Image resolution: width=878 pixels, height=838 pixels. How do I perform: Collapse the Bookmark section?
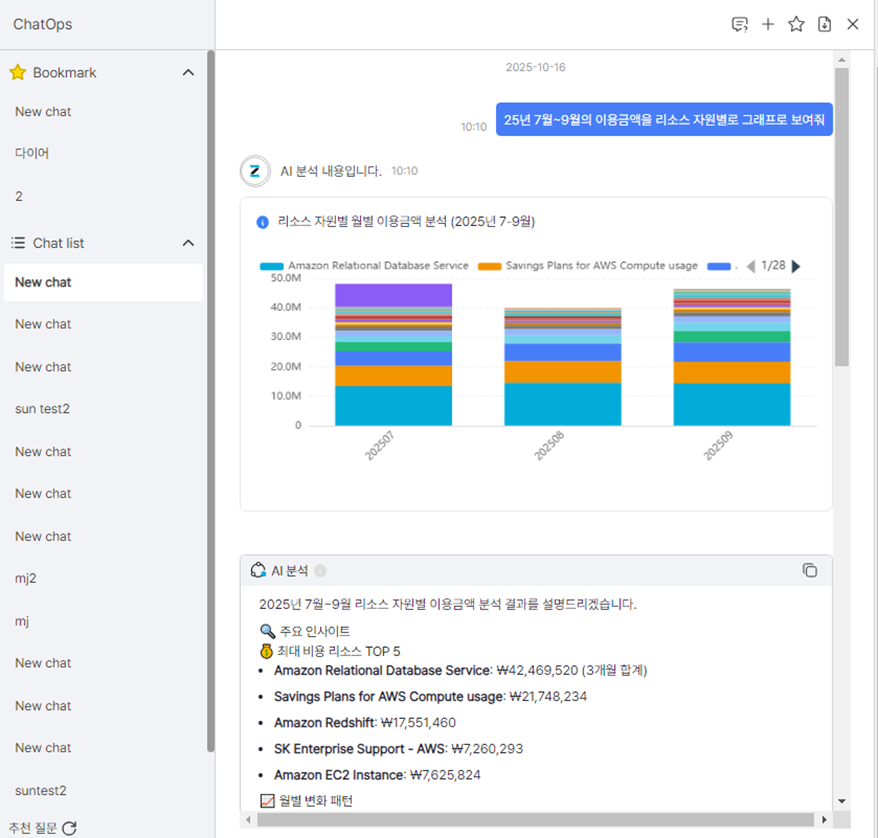tap(188, 73)
